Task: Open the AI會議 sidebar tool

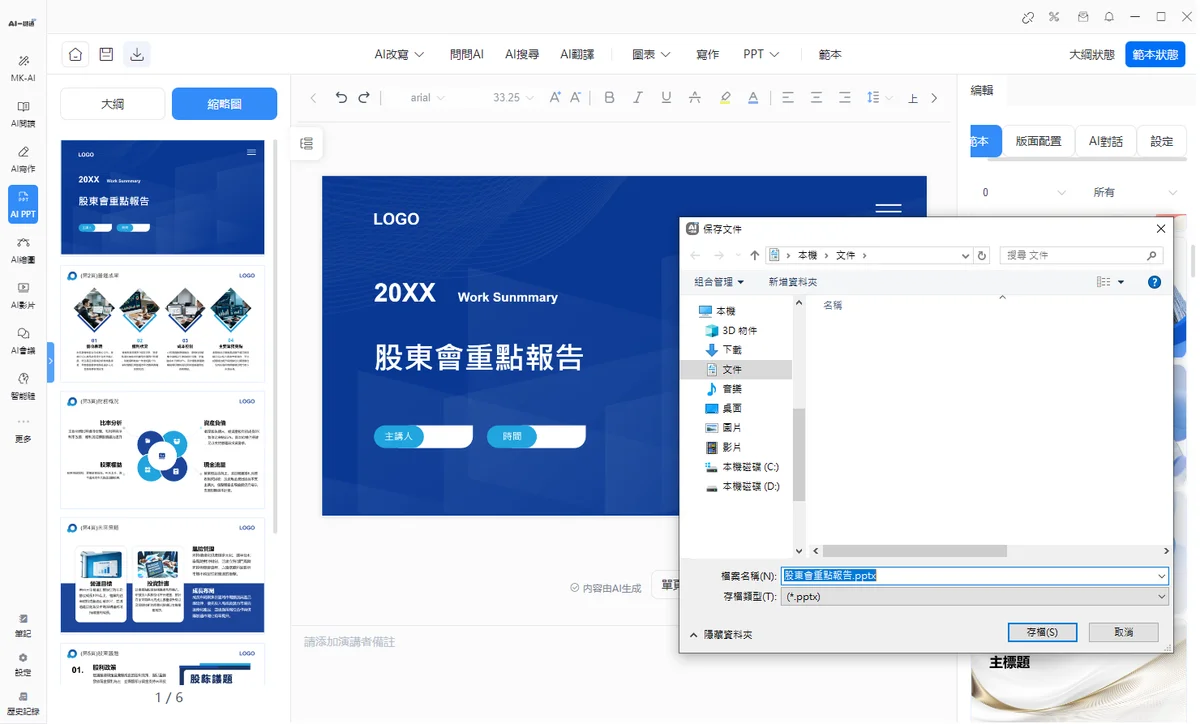Action: pos(22,339)
